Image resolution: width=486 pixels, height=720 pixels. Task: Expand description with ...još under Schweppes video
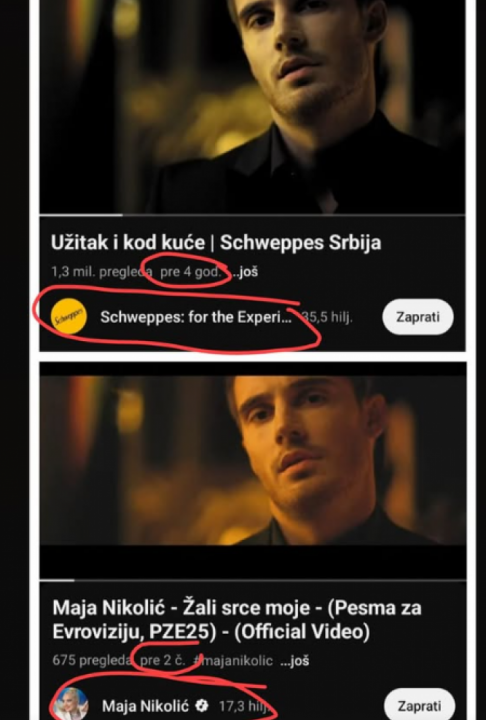pos(245,272)
